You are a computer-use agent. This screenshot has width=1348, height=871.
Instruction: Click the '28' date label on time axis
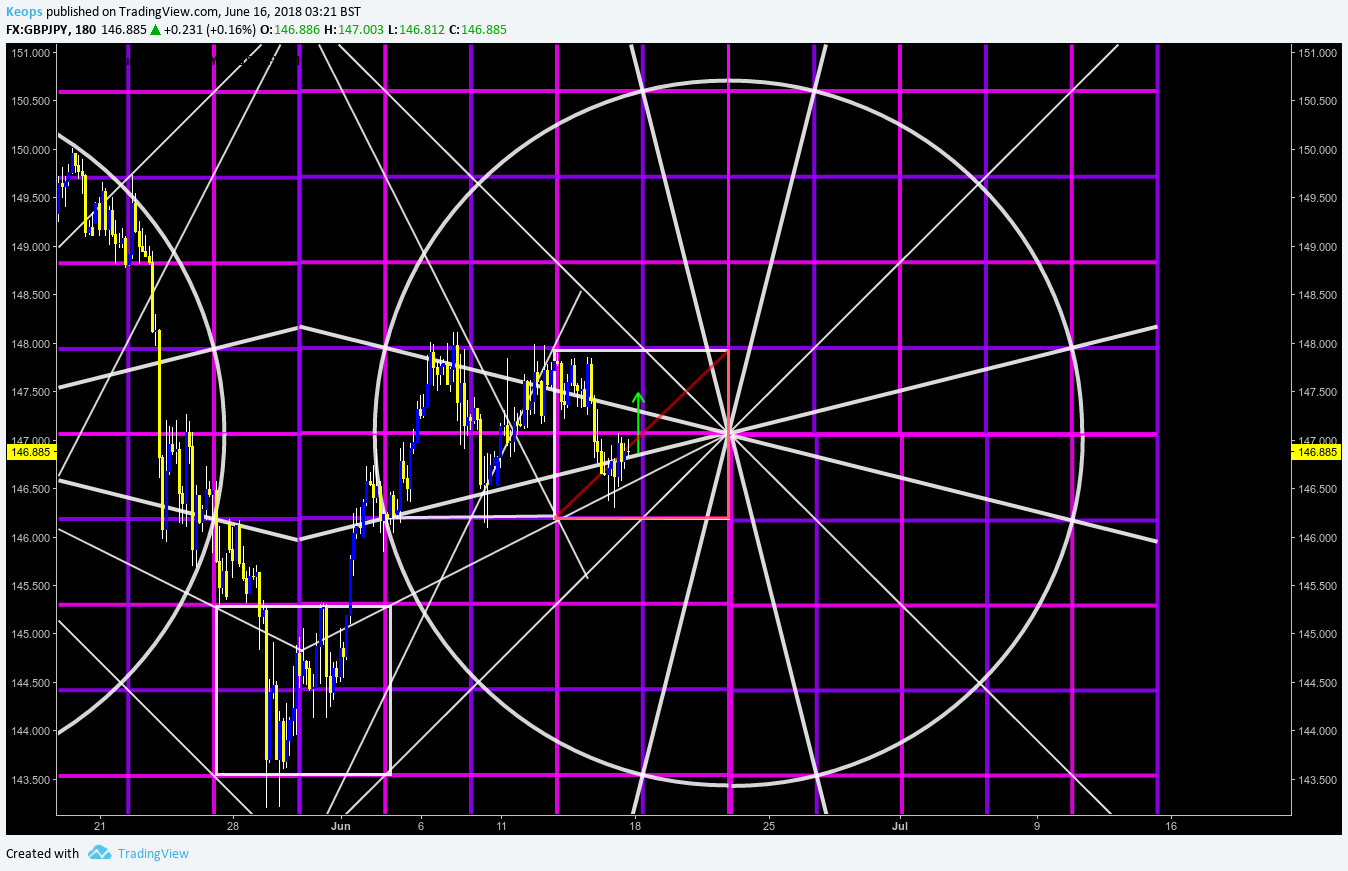click(232, 825)
